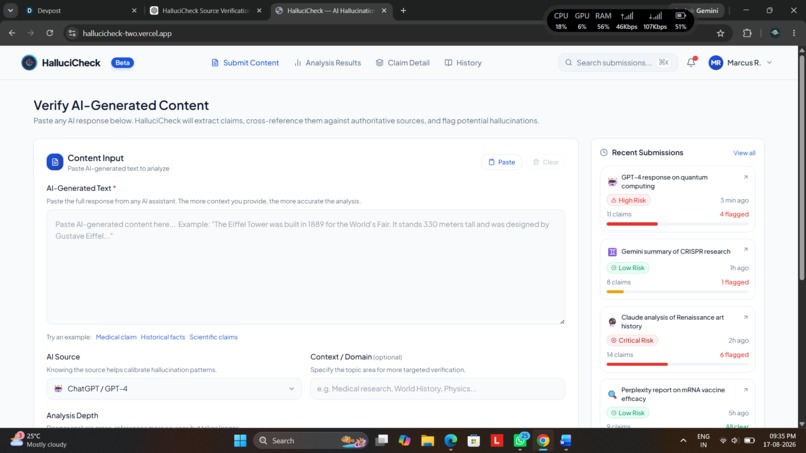Click the ChatGPT icon on quantum computing card
The image size is (806, 453).
[612, 182]
